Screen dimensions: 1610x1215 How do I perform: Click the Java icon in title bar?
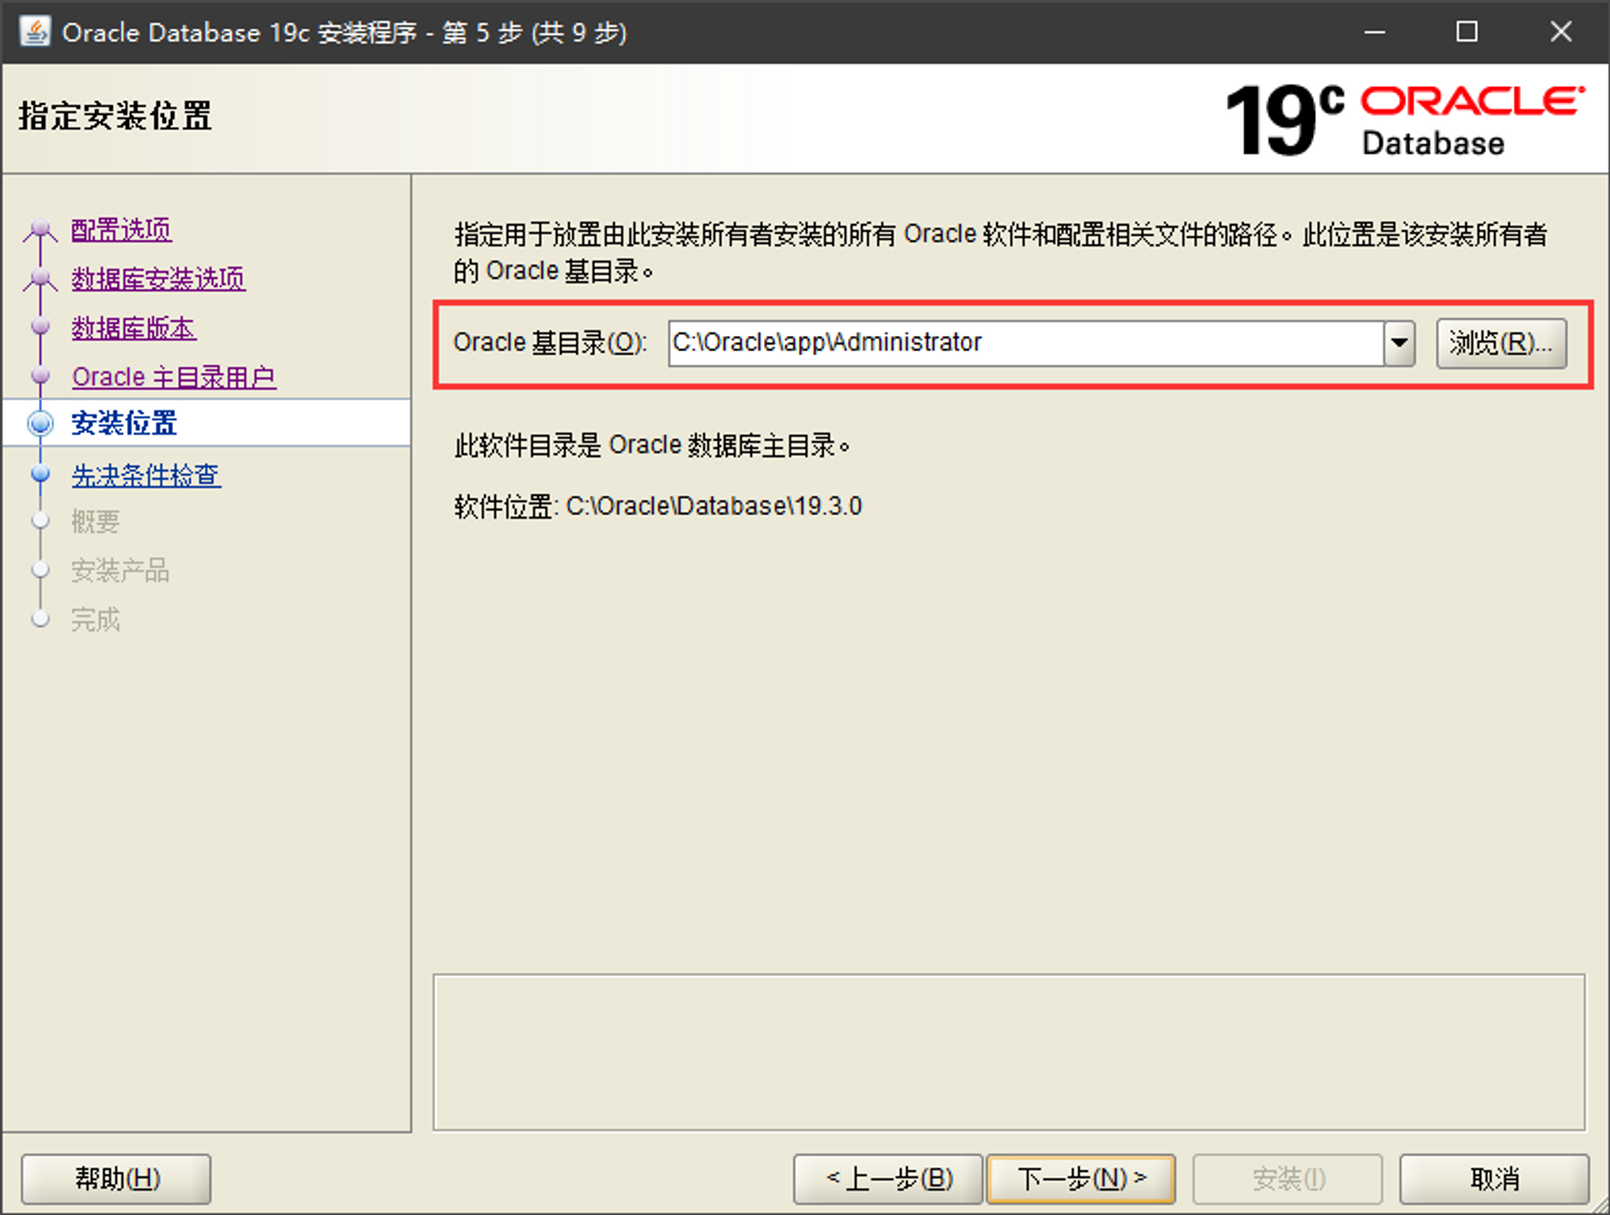pos(35,32)
